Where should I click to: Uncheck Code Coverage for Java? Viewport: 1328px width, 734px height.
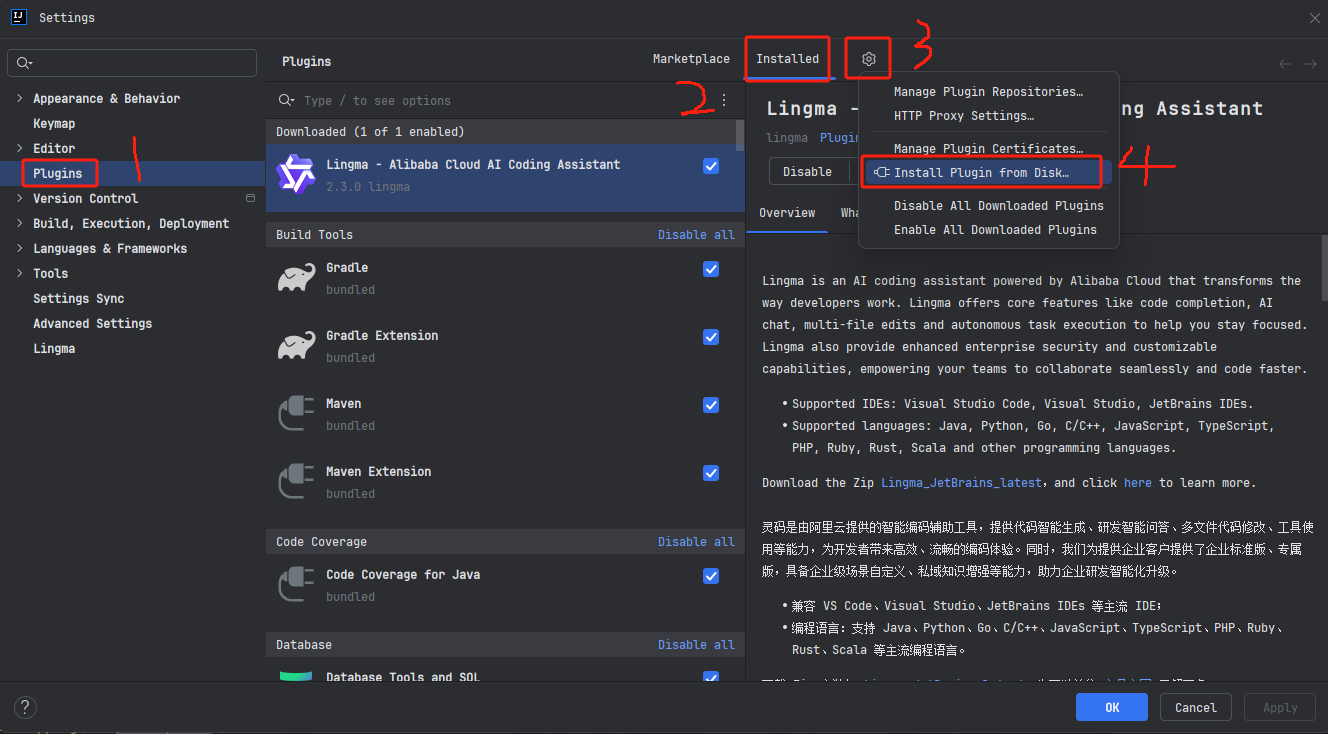[x=711, y=576]
